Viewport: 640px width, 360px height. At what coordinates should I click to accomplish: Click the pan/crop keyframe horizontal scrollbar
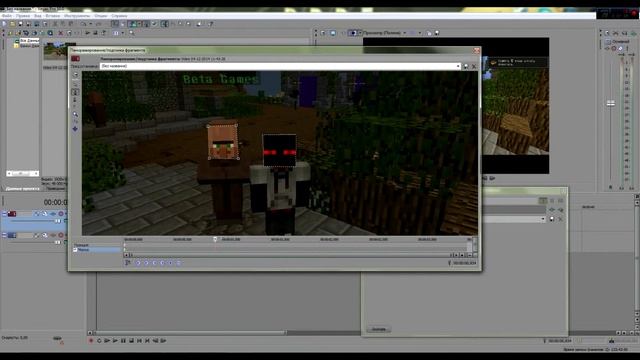290,255
